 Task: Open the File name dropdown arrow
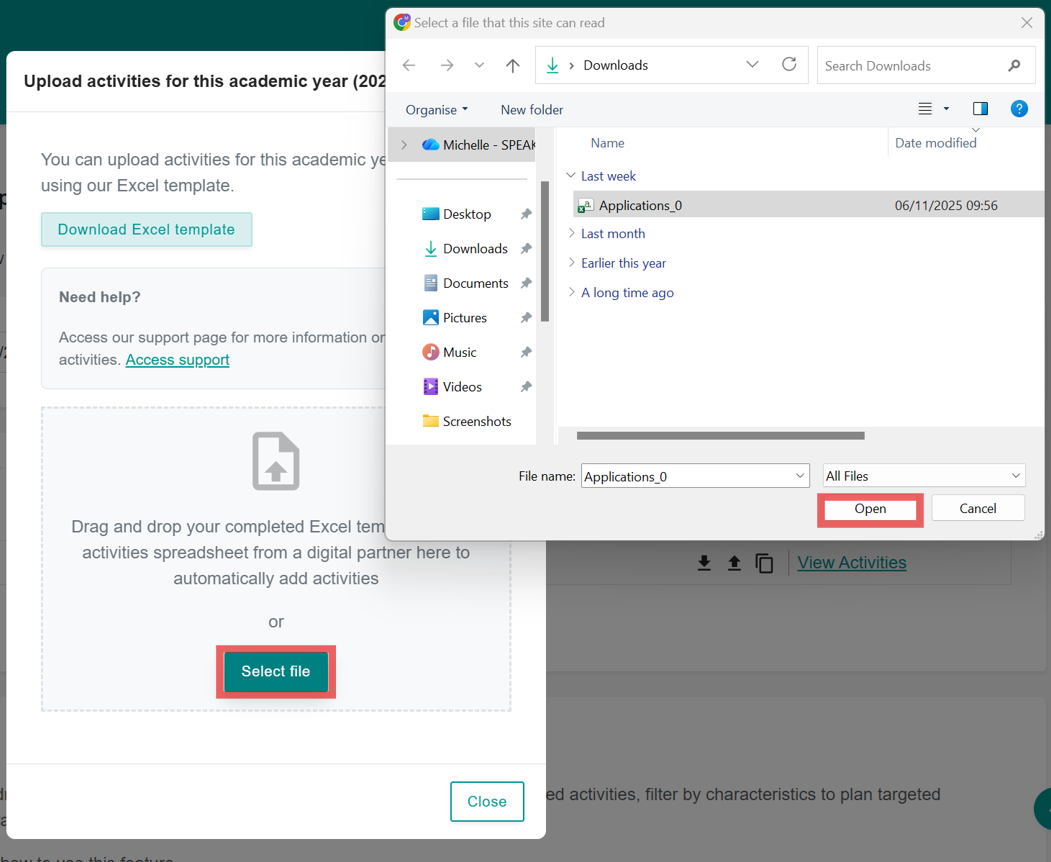[x=800, y=476]
